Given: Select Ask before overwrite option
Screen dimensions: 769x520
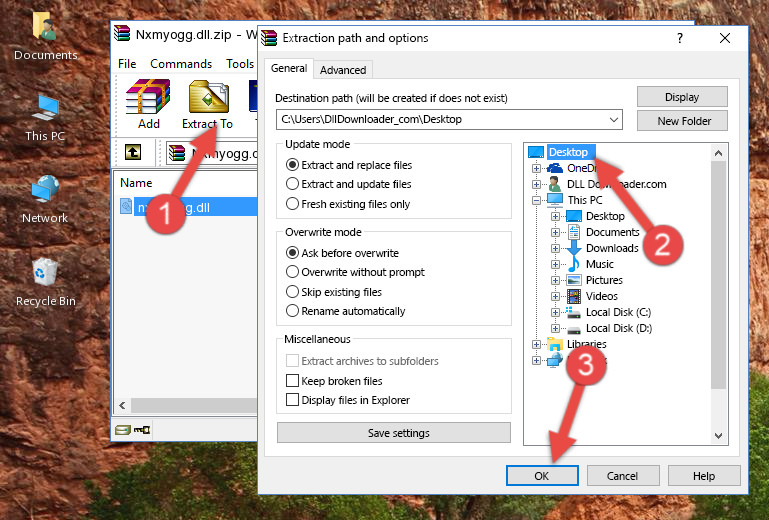Looking at the screenshot, I should pyautogui.click(x=292, y=253).
